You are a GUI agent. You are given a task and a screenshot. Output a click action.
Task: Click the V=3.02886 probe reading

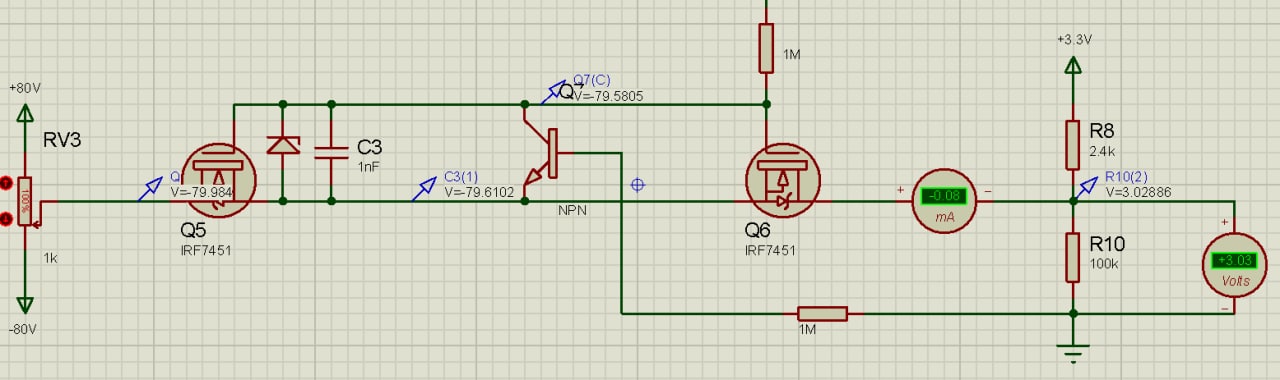[1139, 192]
